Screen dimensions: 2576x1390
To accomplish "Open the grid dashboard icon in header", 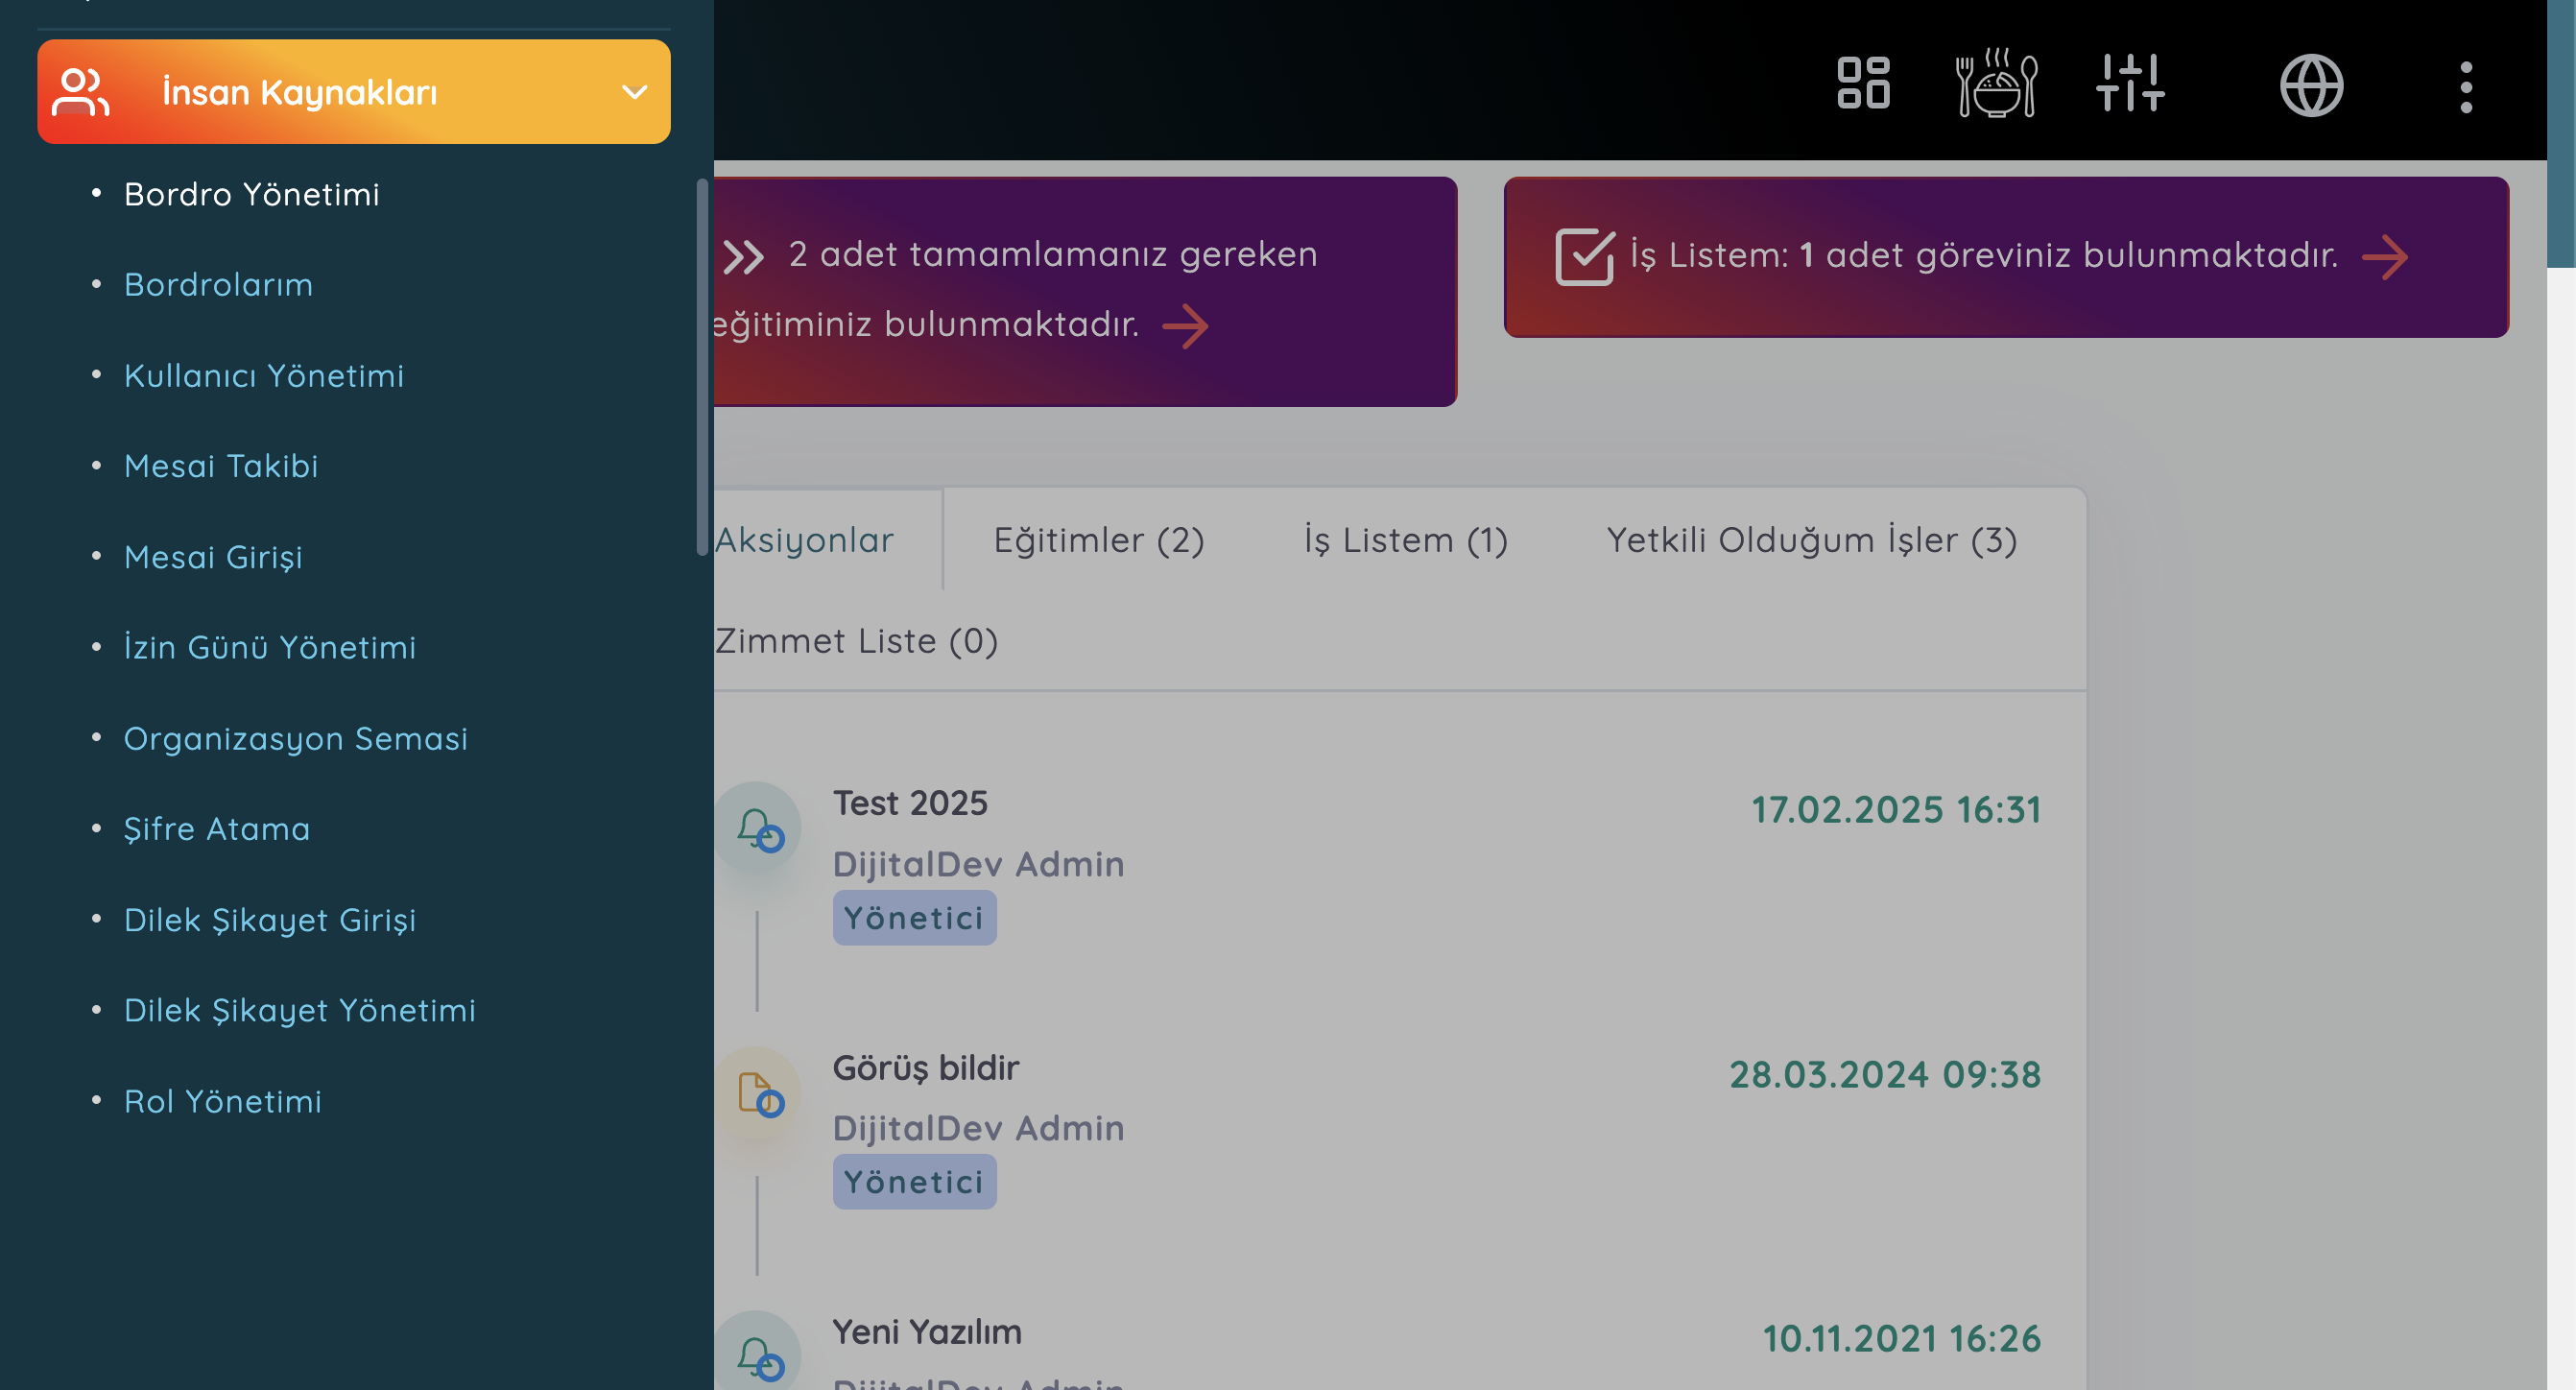I will point(1863,83).
